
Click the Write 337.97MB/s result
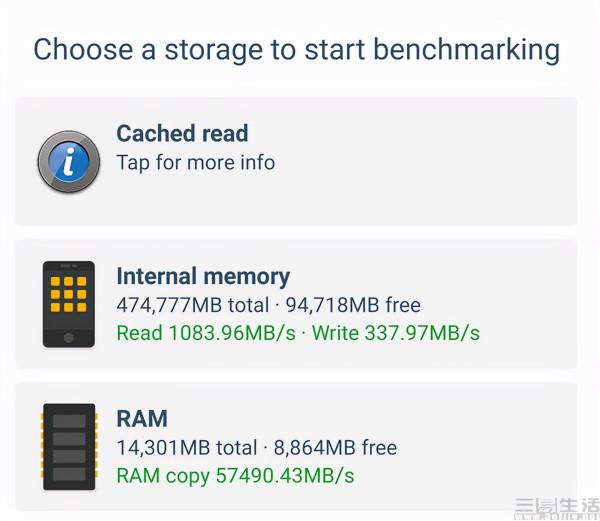(396, 333)
